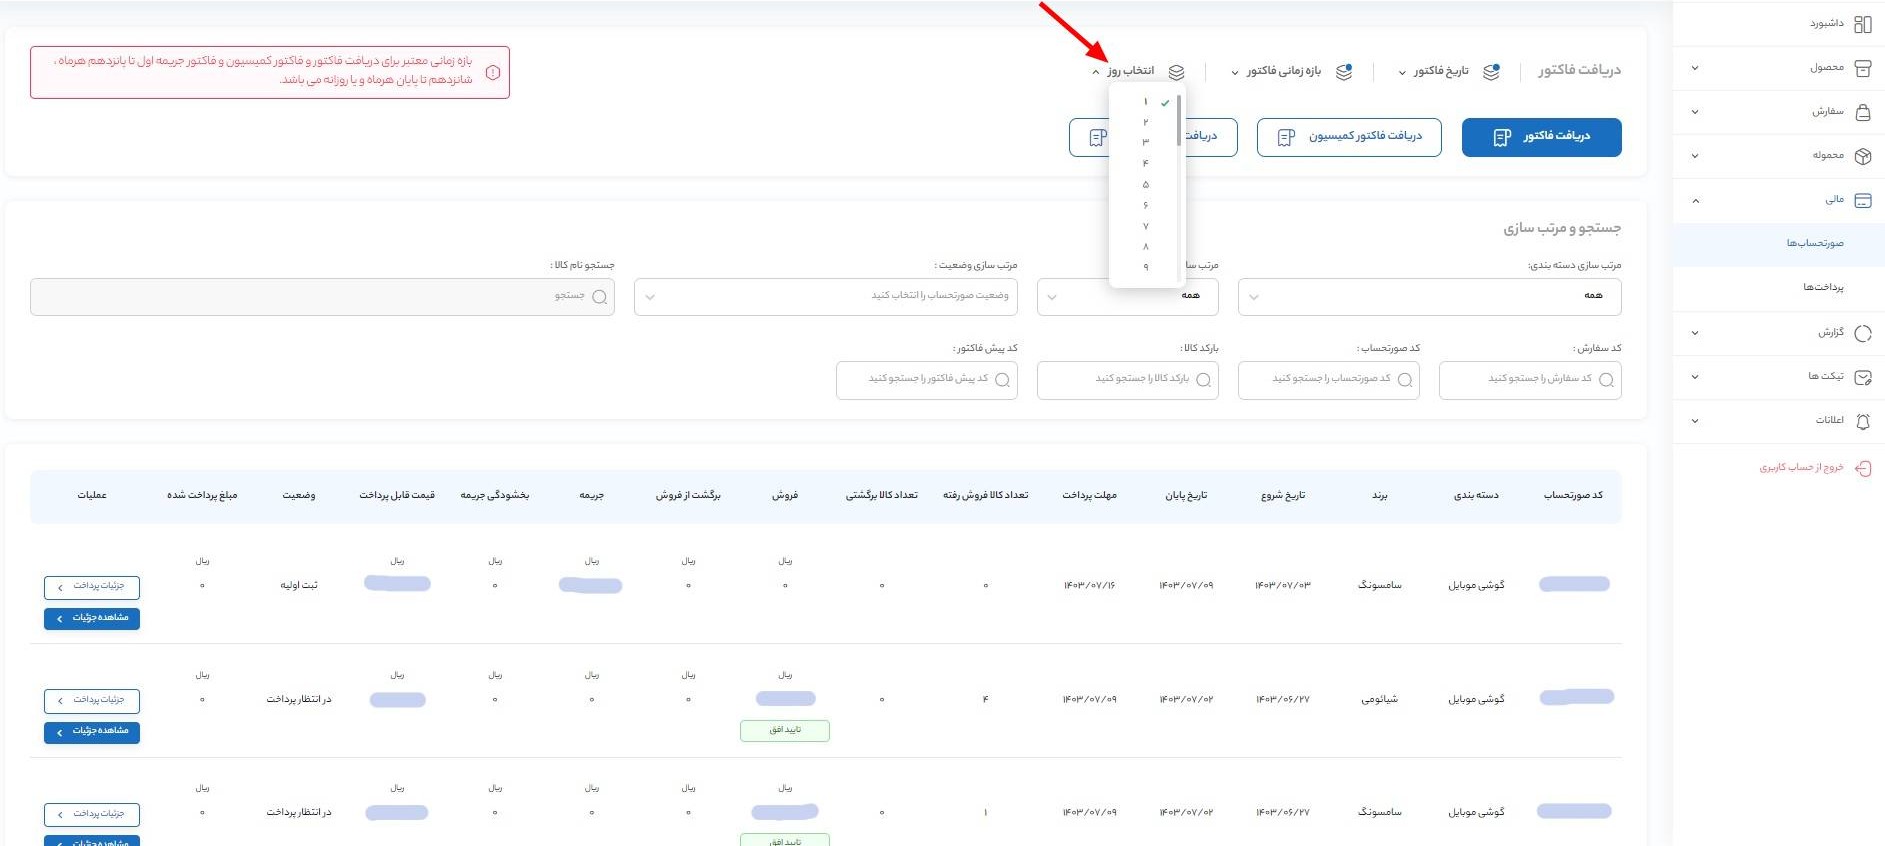
Task: Click the Package (محموله) cube icon
Action: coord(1862,156)
